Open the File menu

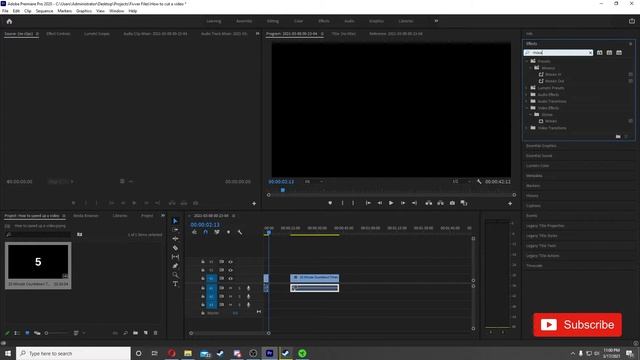pos(5,11)
